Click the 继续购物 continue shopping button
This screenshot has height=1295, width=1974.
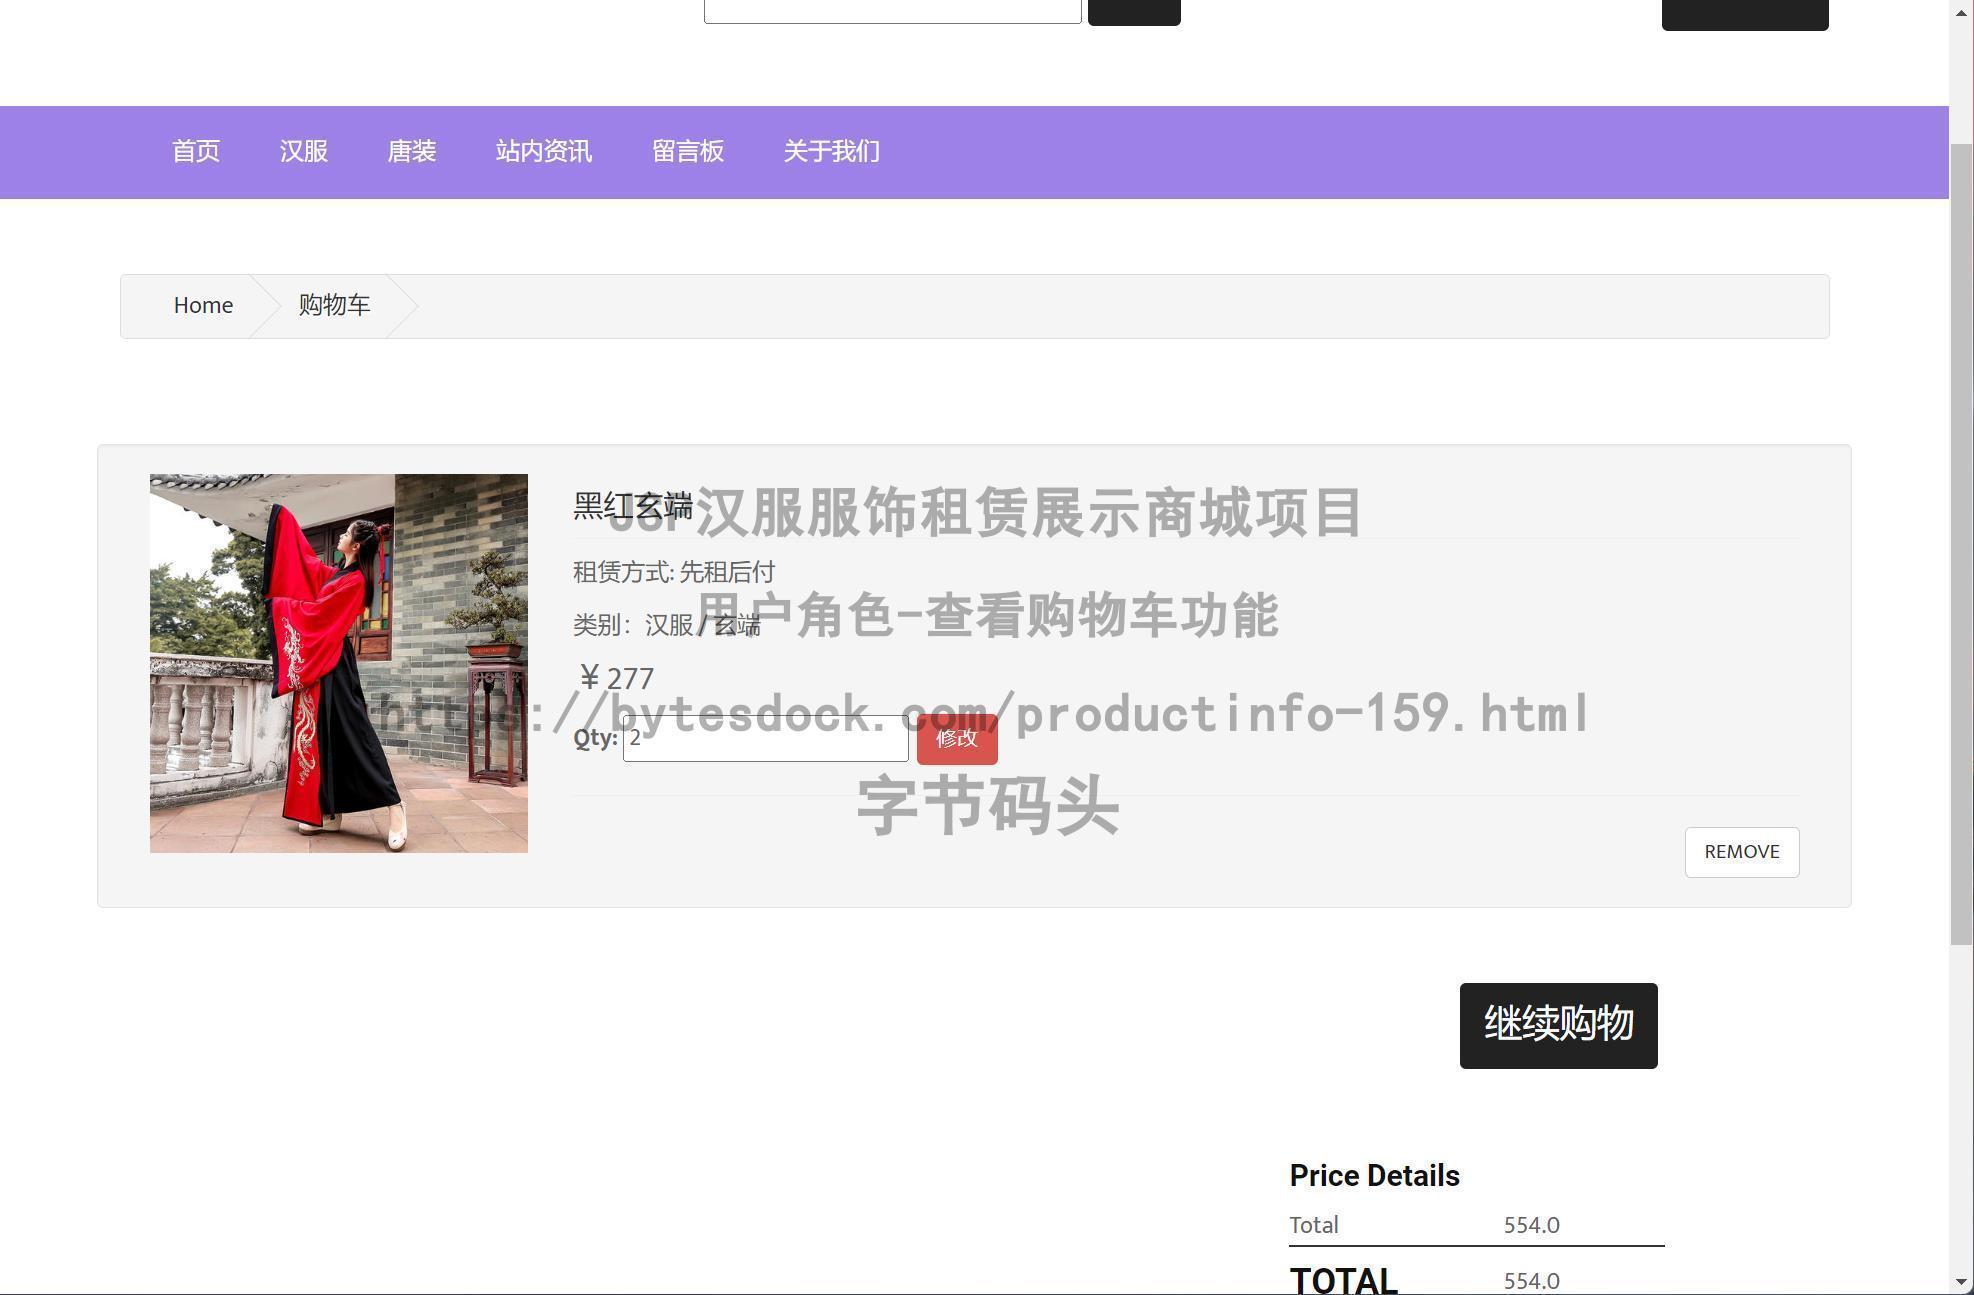click(1558, 1025)
